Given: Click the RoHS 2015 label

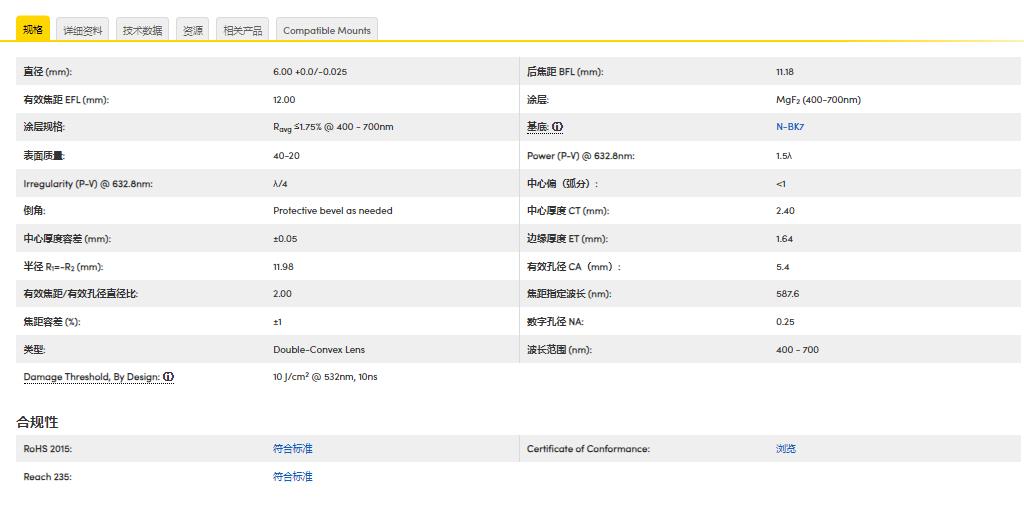Looking at the screenshot, I should [x=48, y=449].
